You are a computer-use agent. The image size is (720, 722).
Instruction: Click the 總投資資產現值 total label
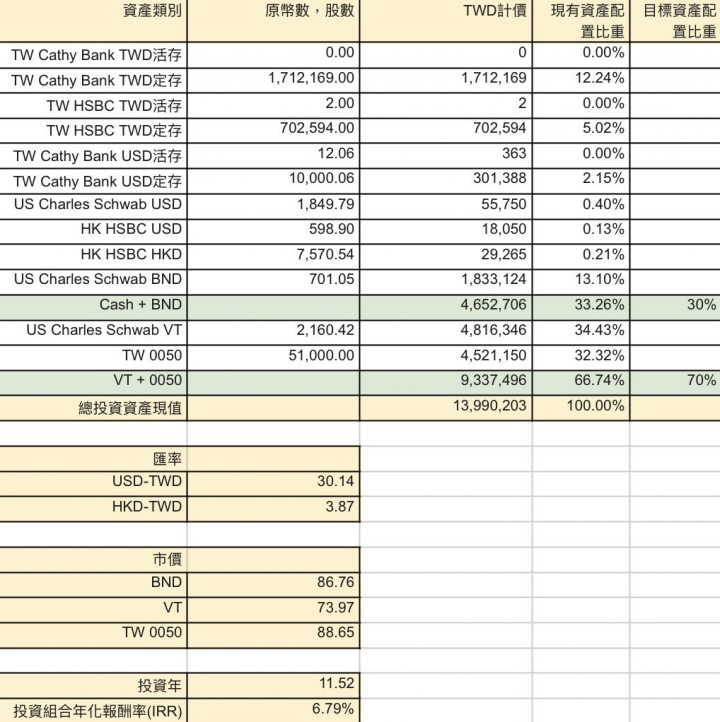130,408
